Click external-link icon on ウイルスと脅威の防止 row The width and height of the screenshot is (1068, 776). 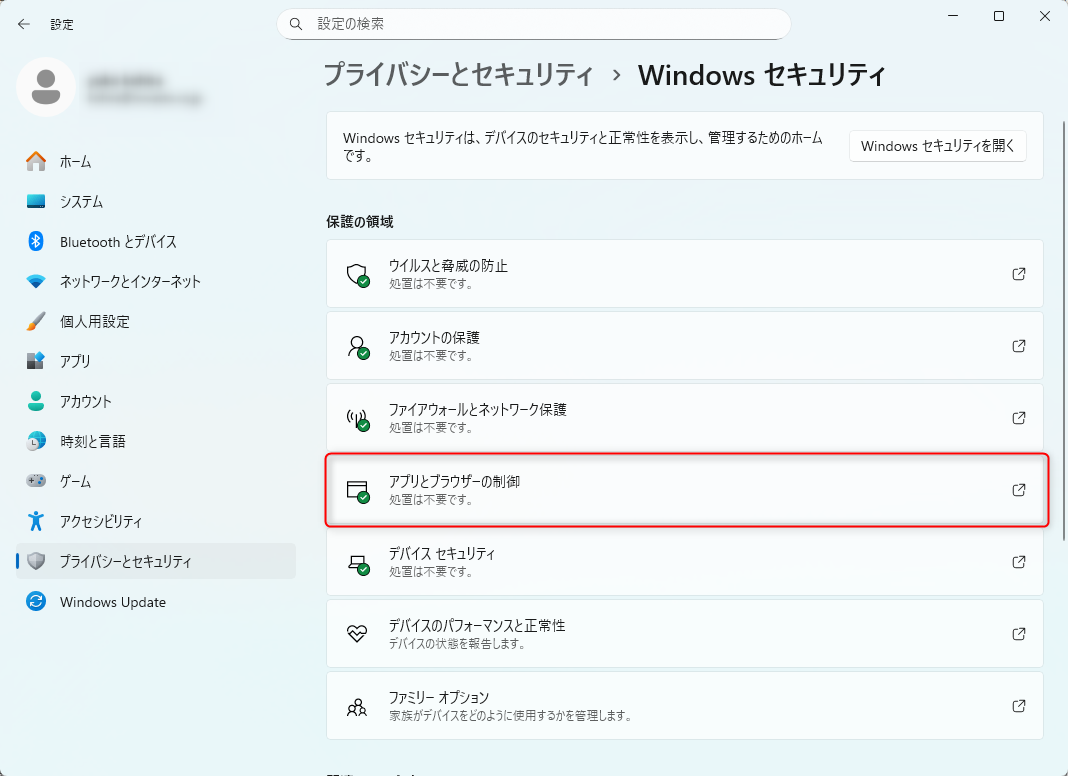click(1018, 274)
